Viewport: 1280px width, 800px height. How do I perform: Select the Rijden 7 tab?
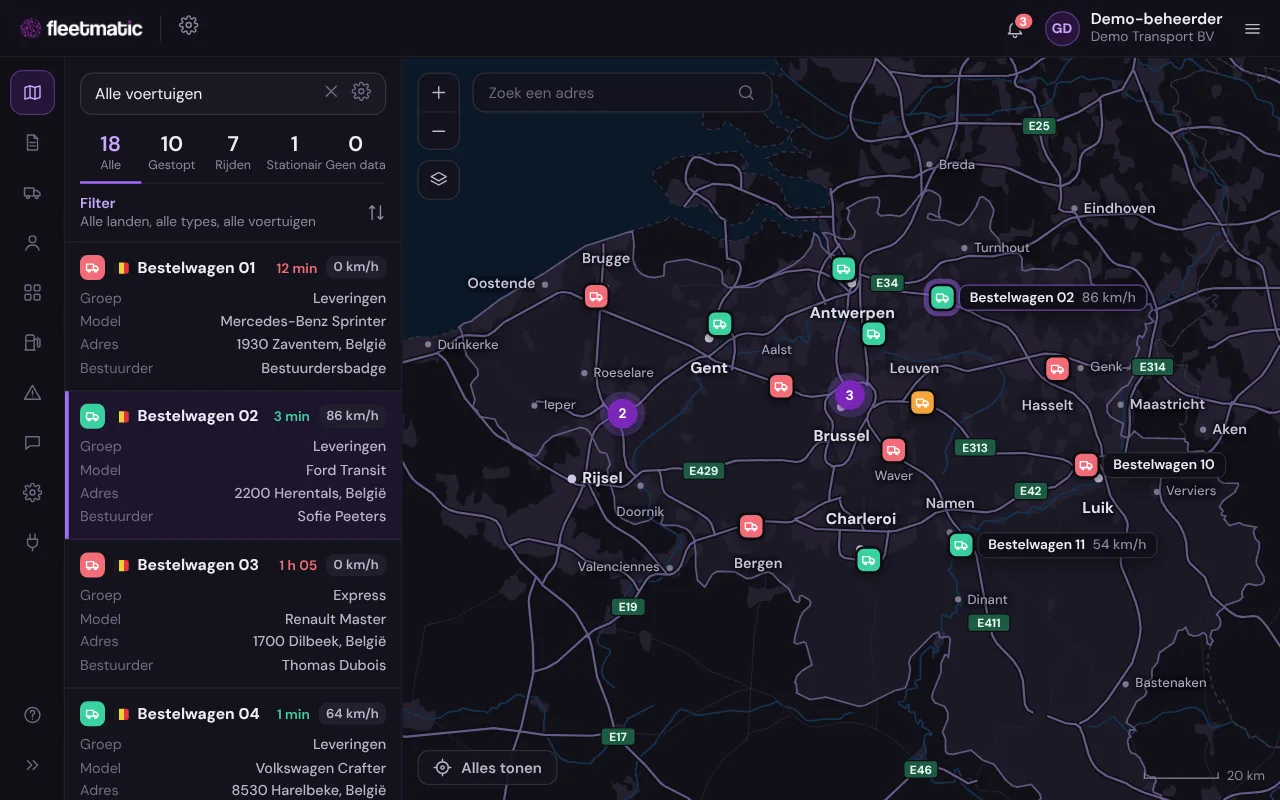233,153
